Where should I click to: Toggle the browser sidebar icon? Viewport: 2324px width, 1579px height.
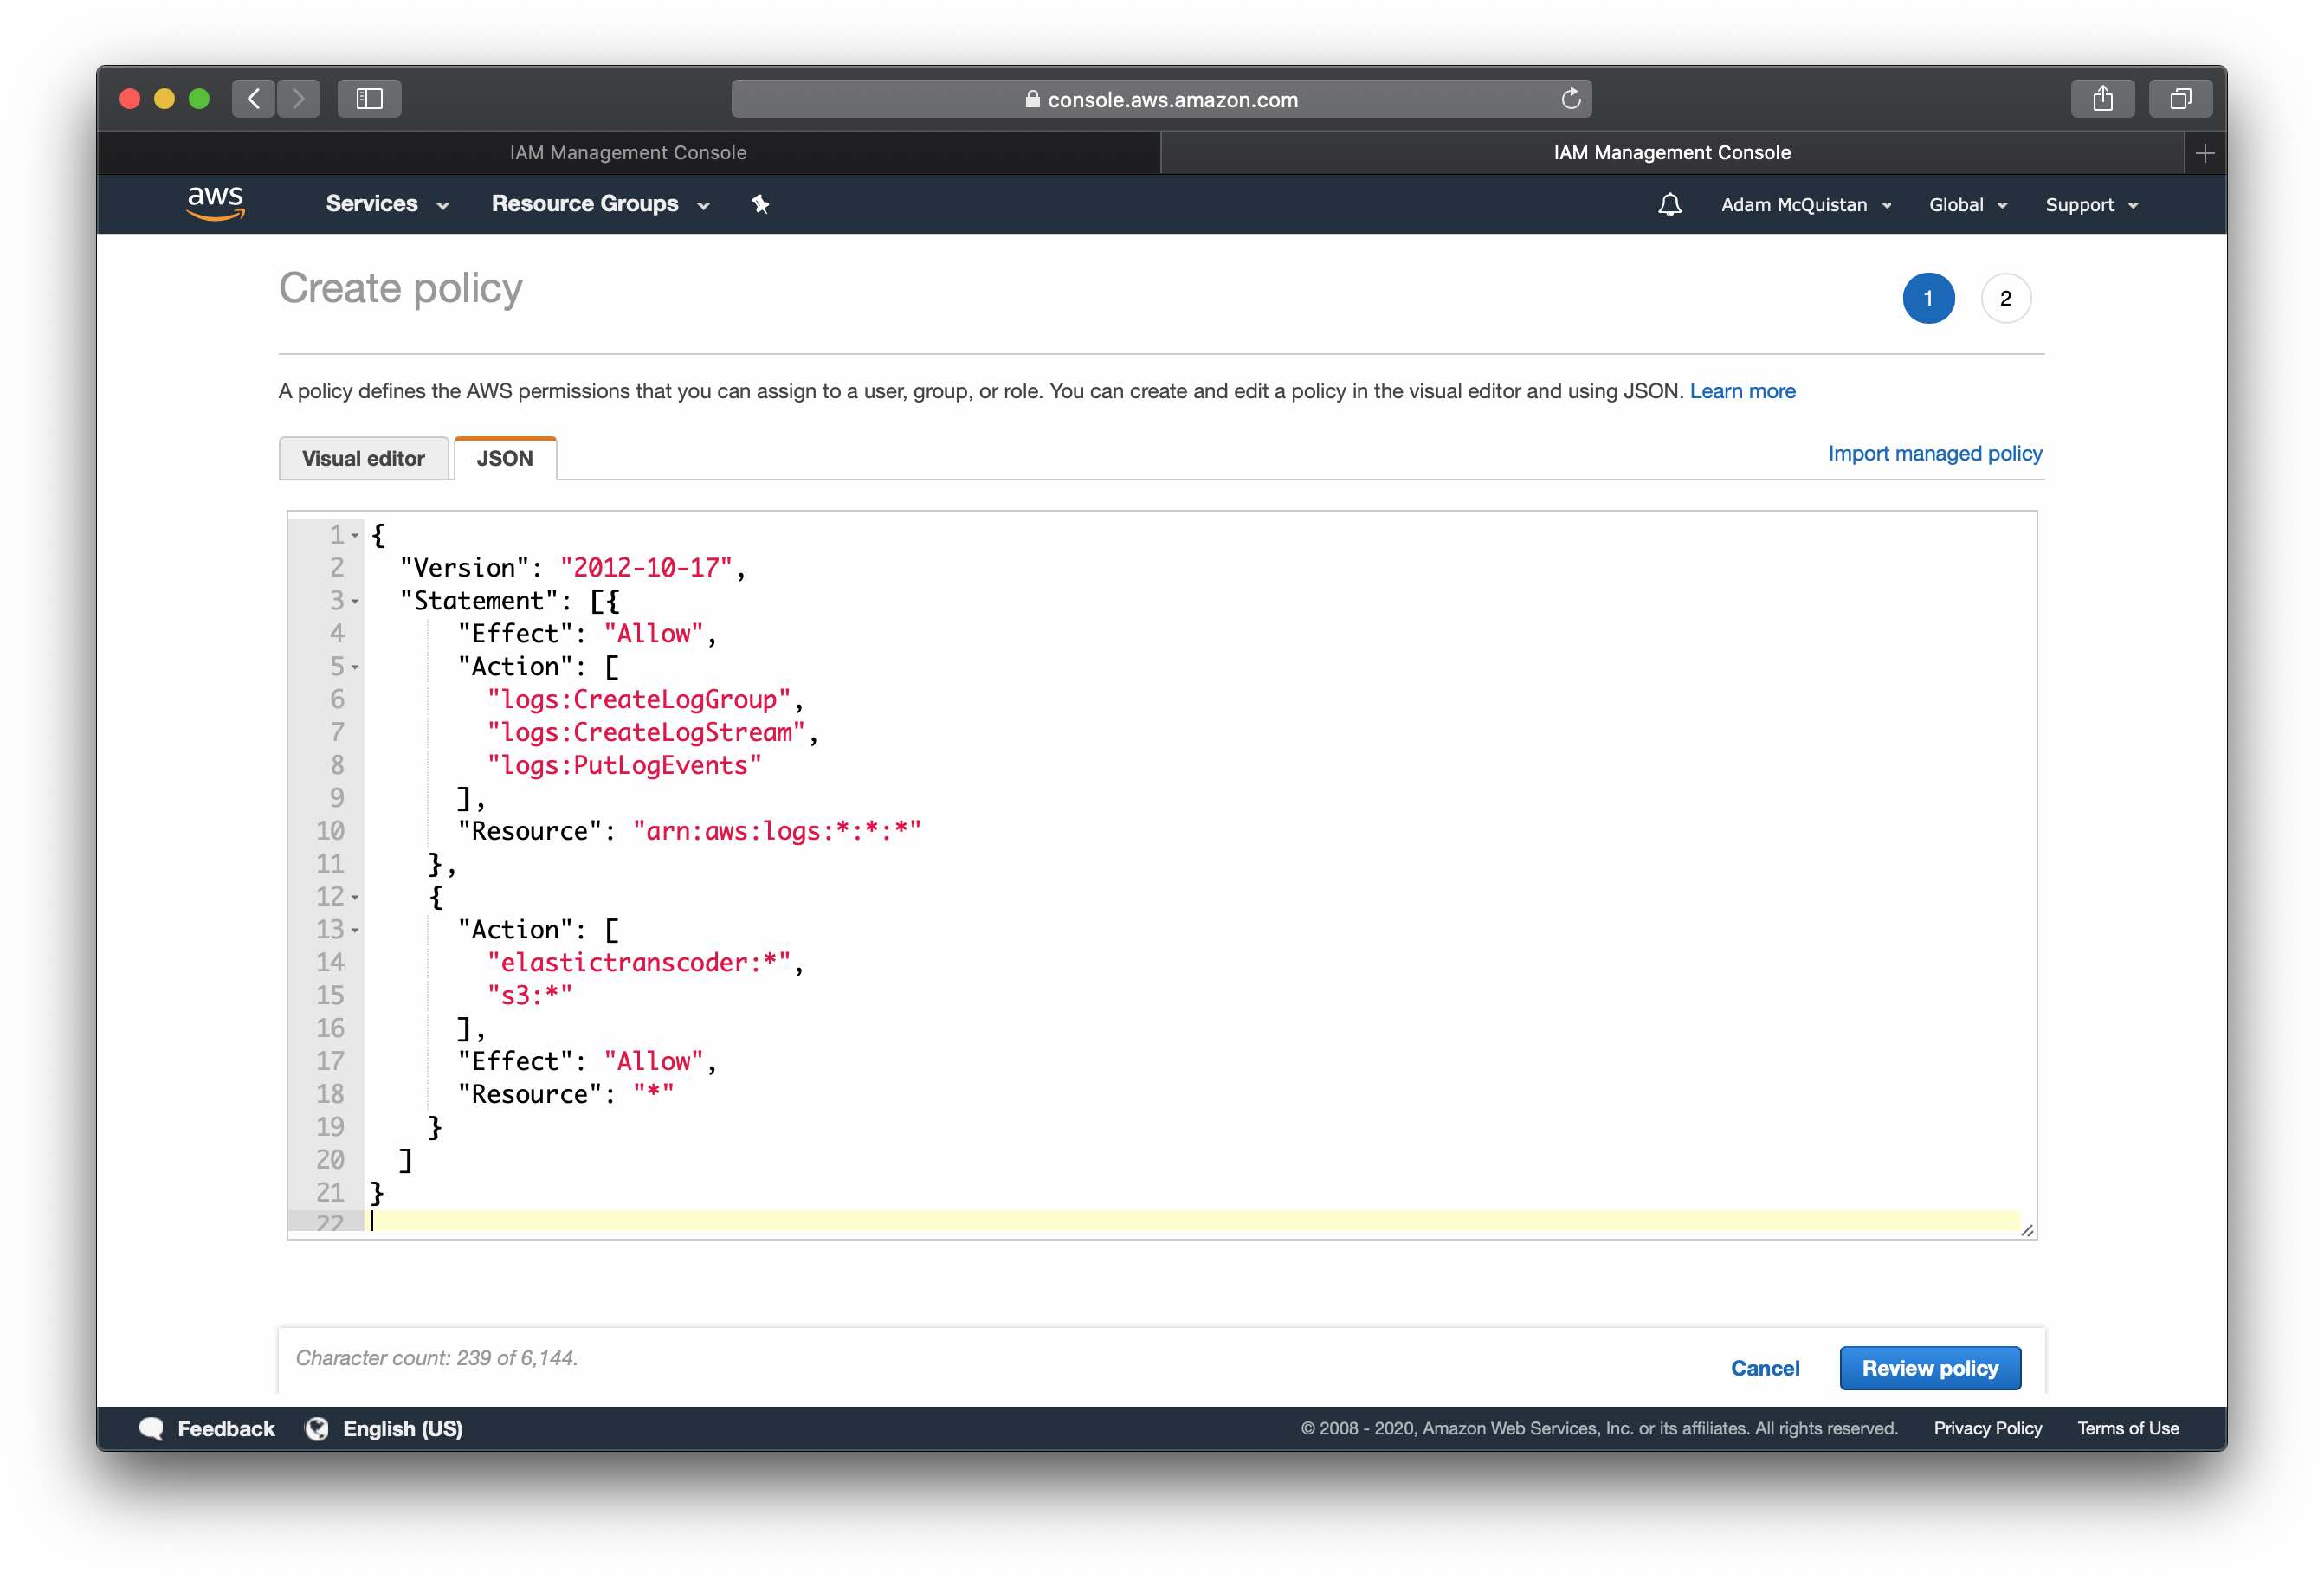point(369,99)
